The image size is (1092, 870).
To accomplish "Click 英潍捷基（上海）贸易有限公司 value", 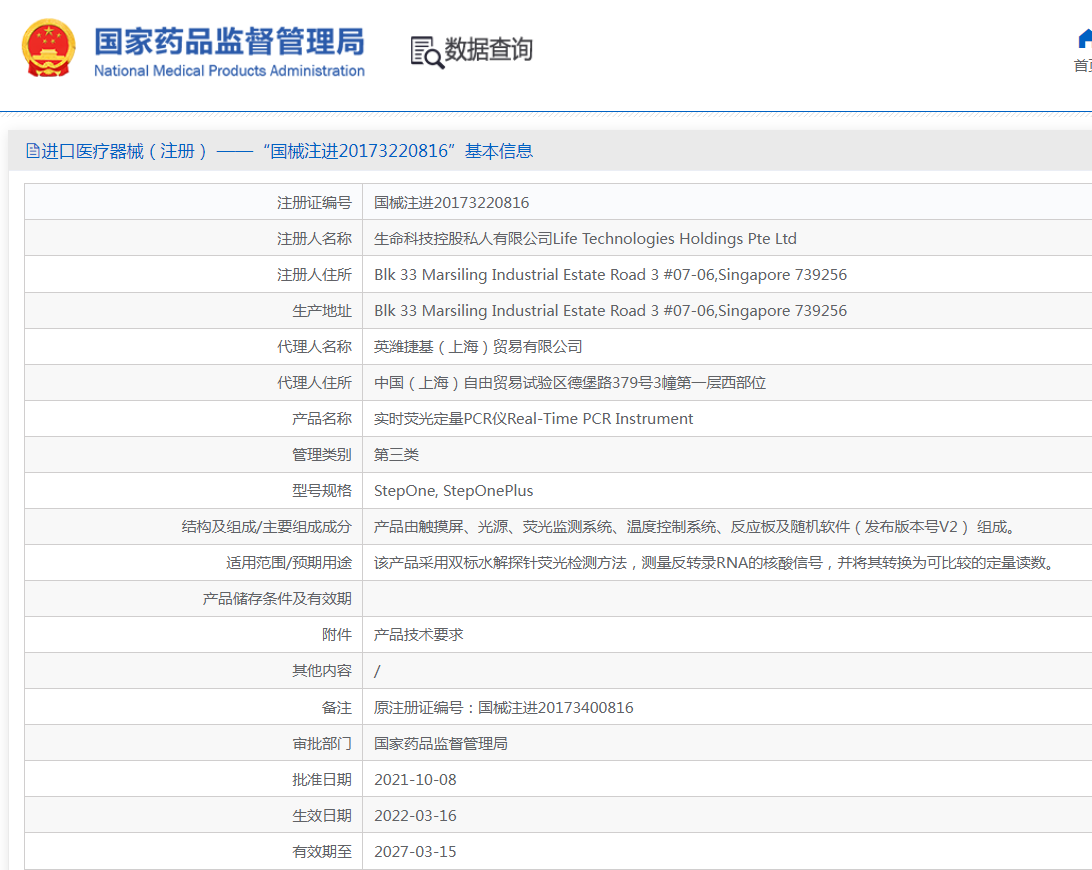I will pos(478,347).
